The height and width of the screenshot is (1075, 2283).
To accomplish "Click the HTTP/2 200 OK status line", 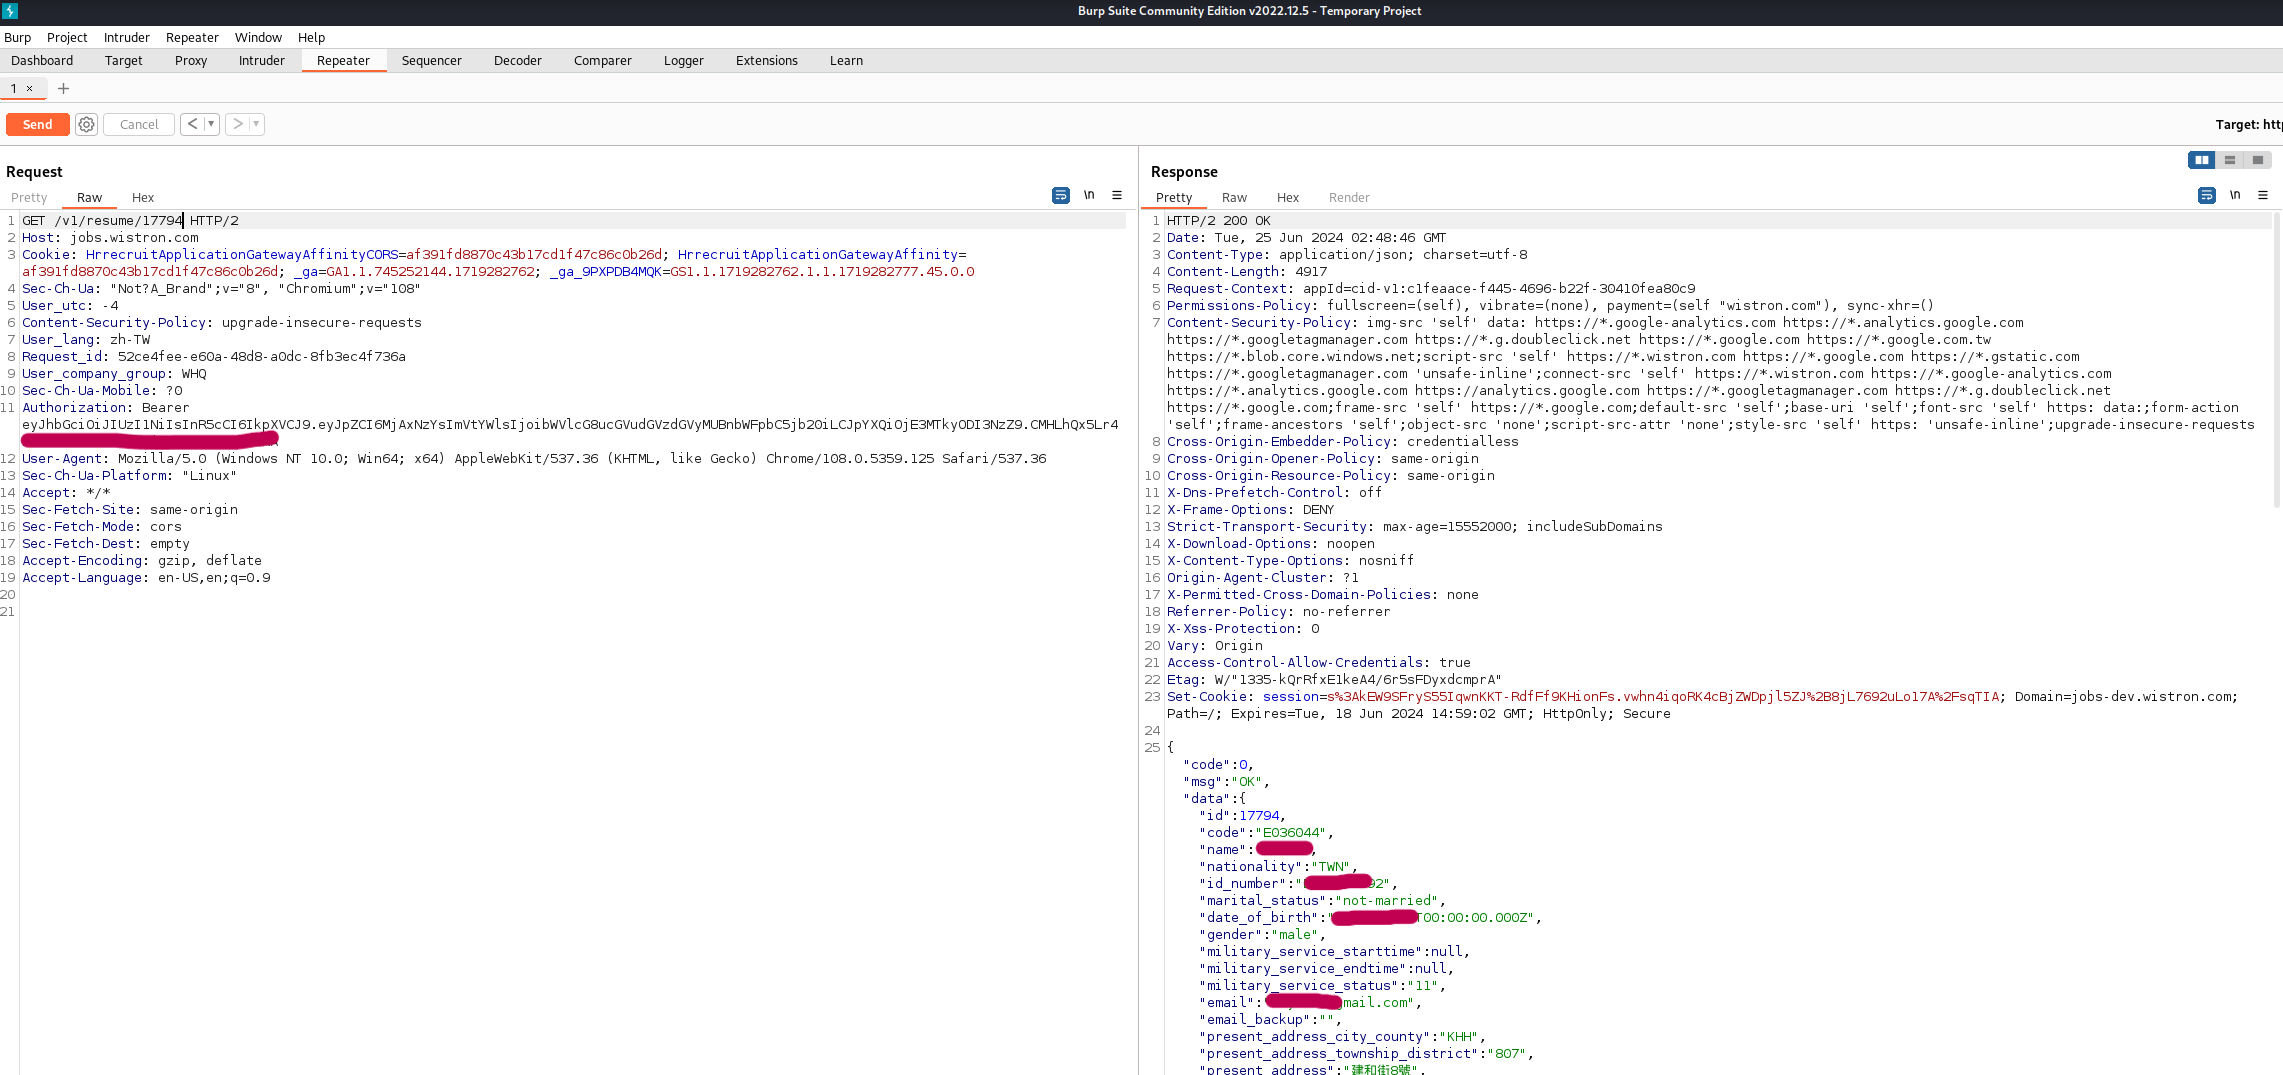I will tap(1219, 220).
